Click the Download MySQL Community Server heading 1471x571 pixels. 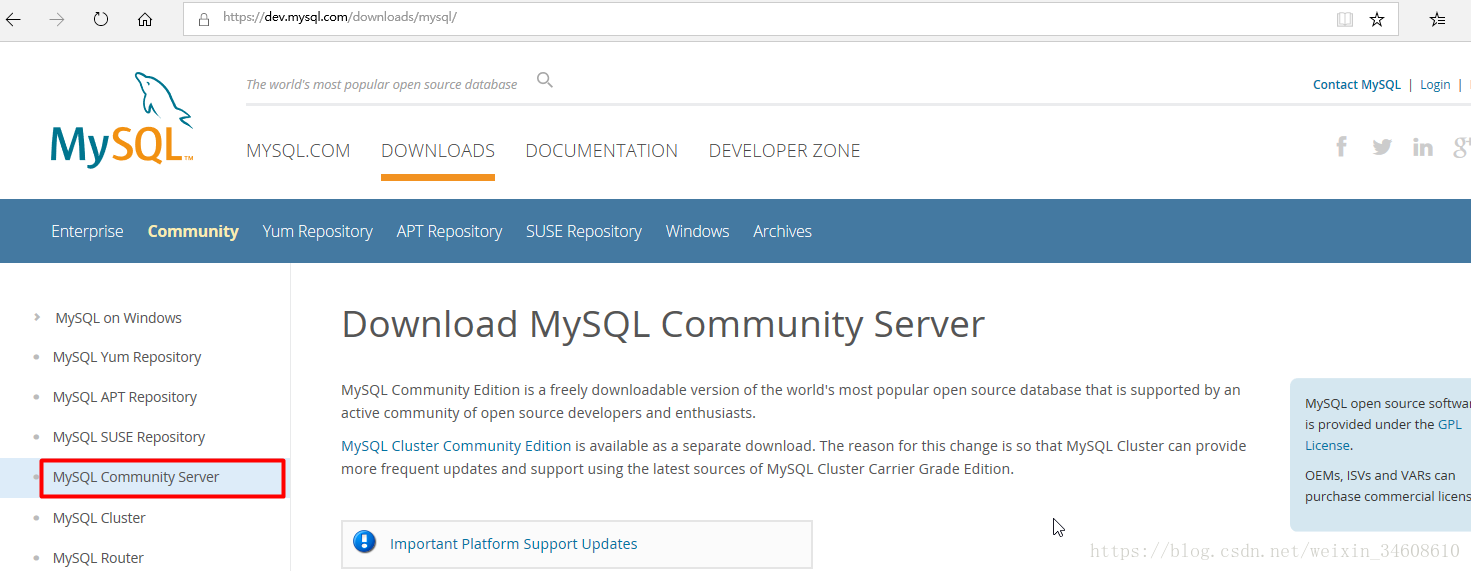[663, 324]
